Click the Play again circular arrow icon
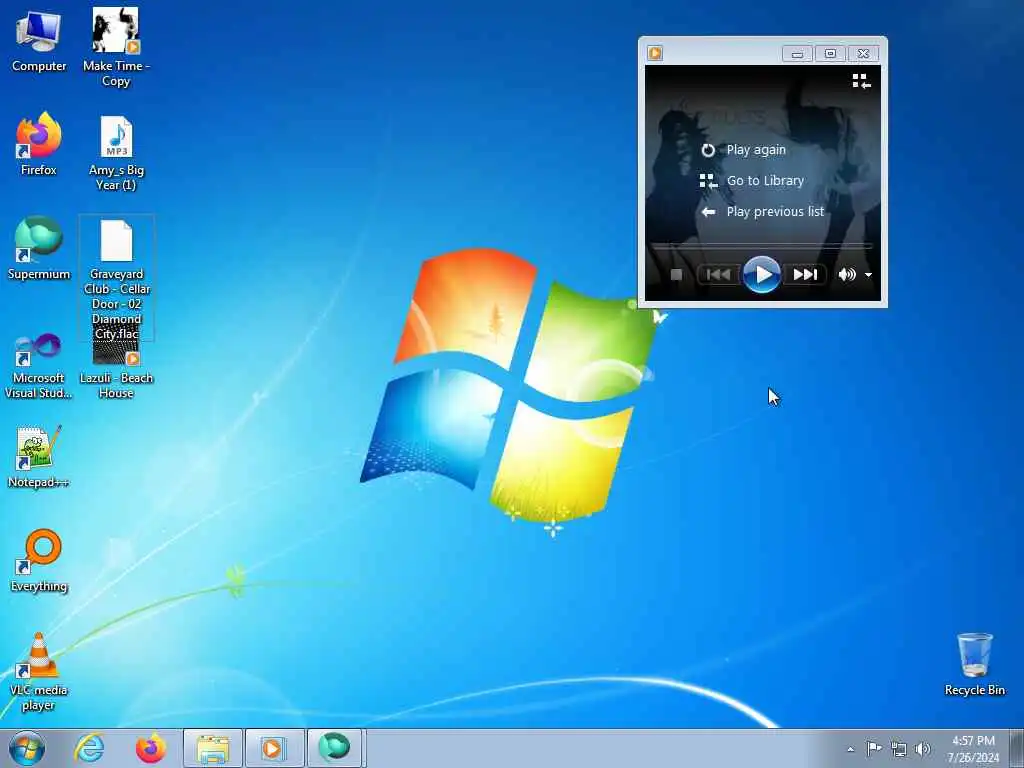Screen dimensions: 1024x768 point(708,150)
